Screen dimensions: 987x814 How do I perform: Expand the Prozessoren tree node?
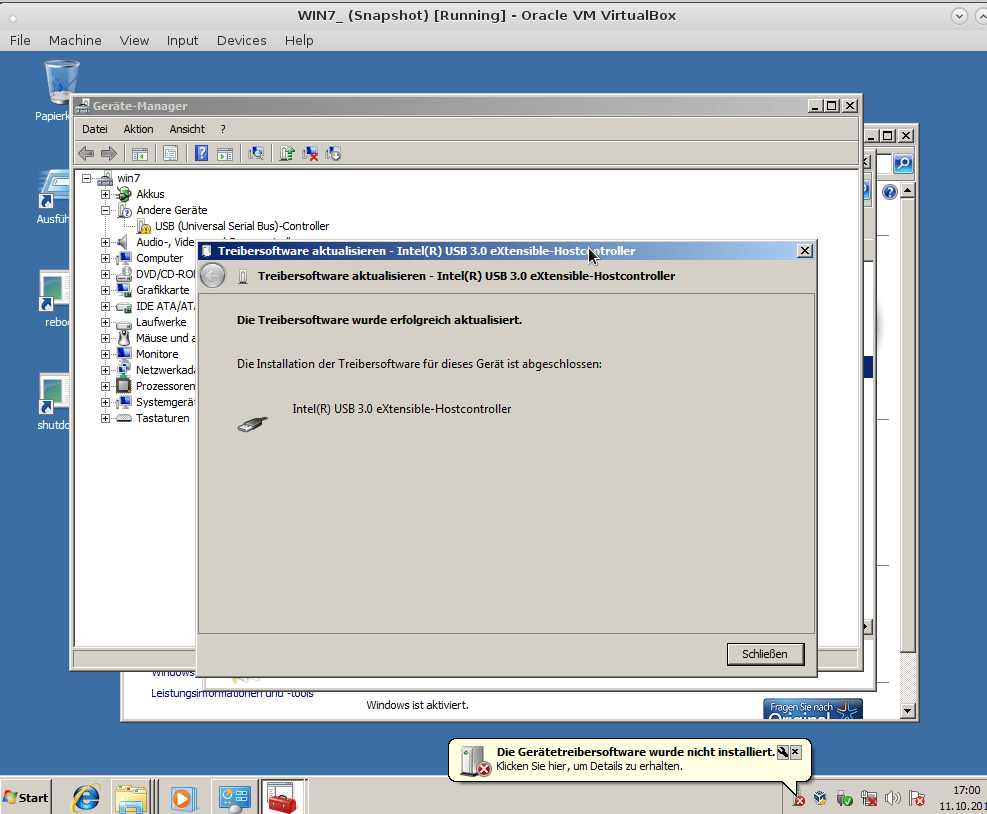[105, 387]
